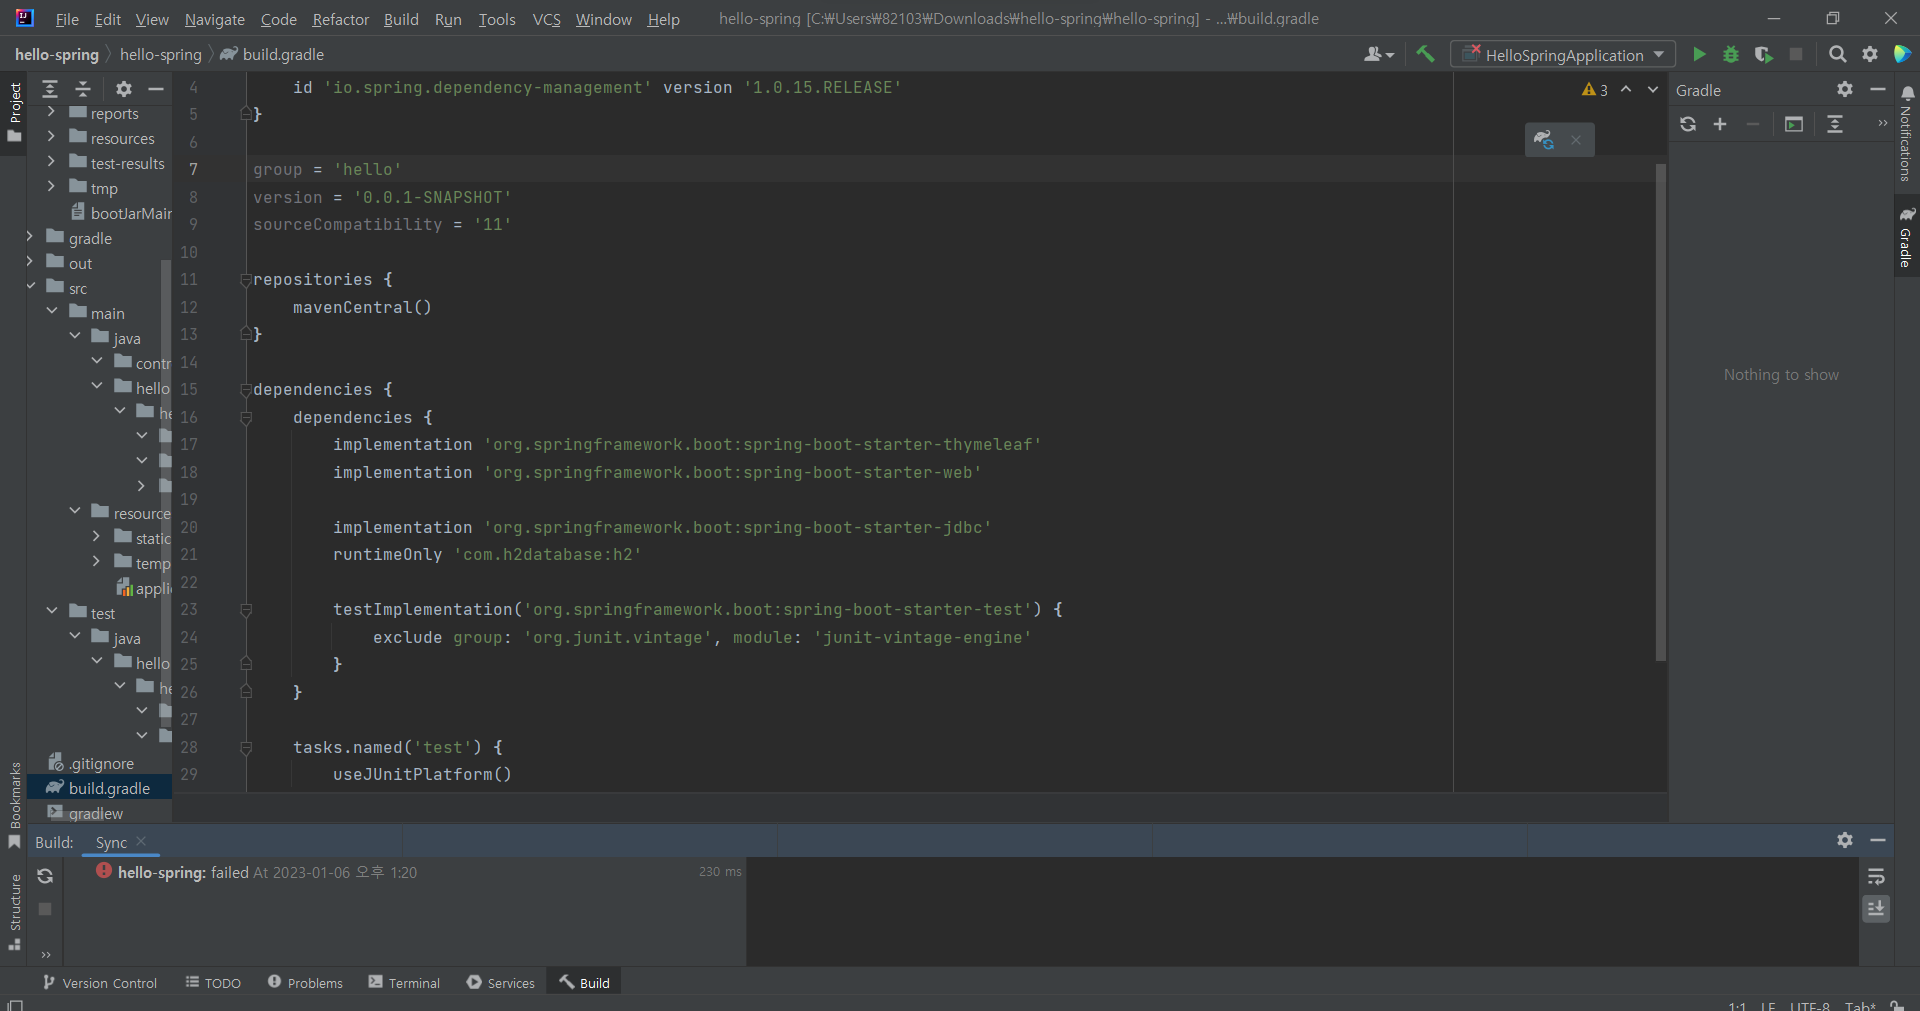1920x1011 pixels.
Task: Go to next highlighted warning arrow
Action: point(1653,89)
